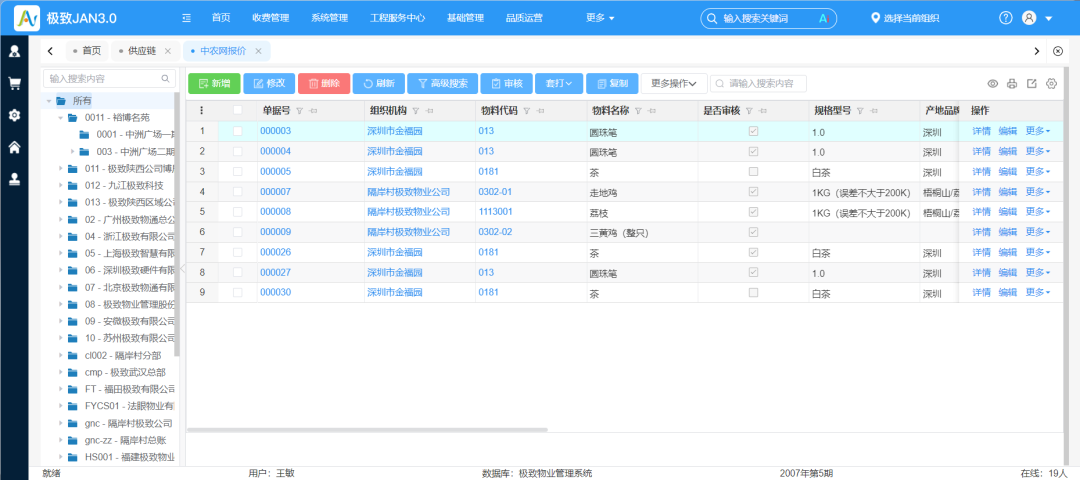Click the 审核 button
Image resolution: width=1080 pixels, height=480 pixels.
tap(506, 84)
